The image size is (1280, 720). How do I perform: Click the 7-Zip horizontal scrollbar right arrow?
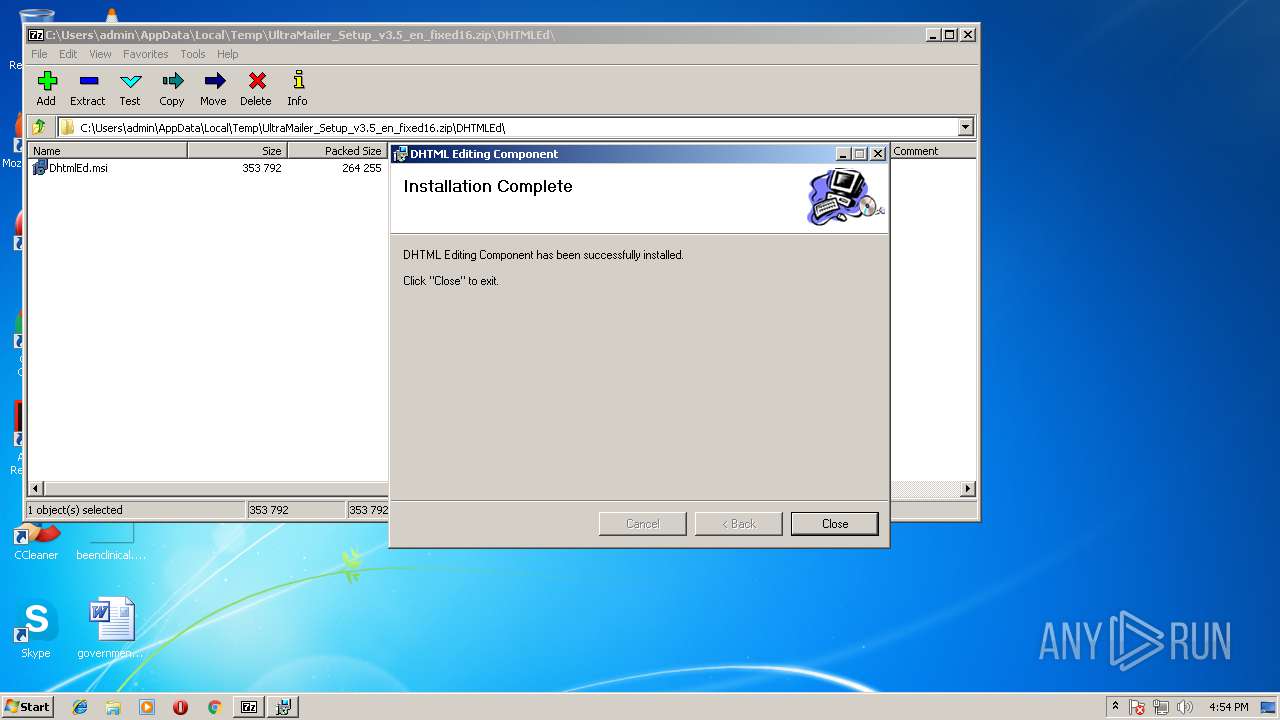pos(967,489)
